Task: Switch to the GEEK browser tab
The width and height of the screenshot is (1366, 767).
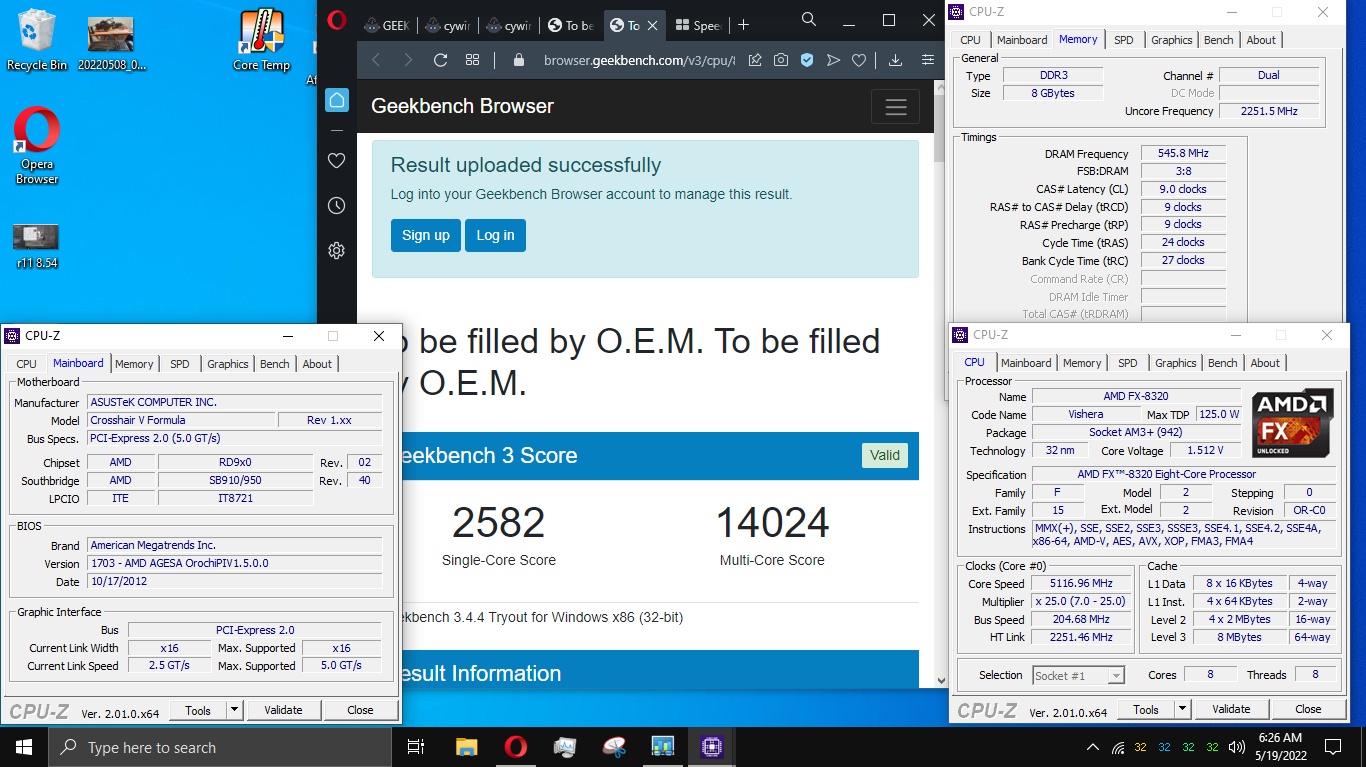Action: click(x=386, y=25)
